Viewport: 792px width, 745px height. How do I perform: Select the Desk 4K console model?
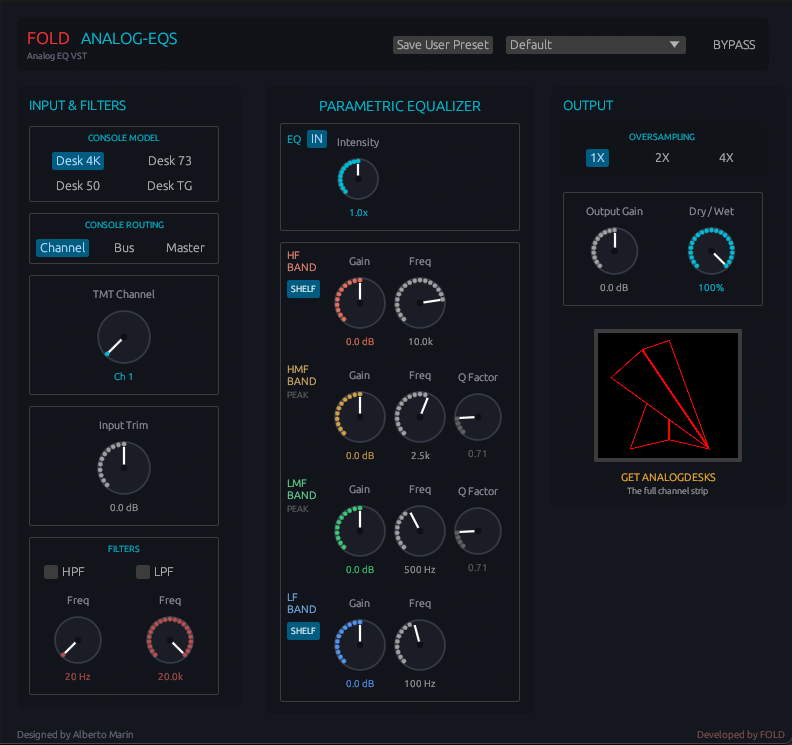click(x=78, y=161)
